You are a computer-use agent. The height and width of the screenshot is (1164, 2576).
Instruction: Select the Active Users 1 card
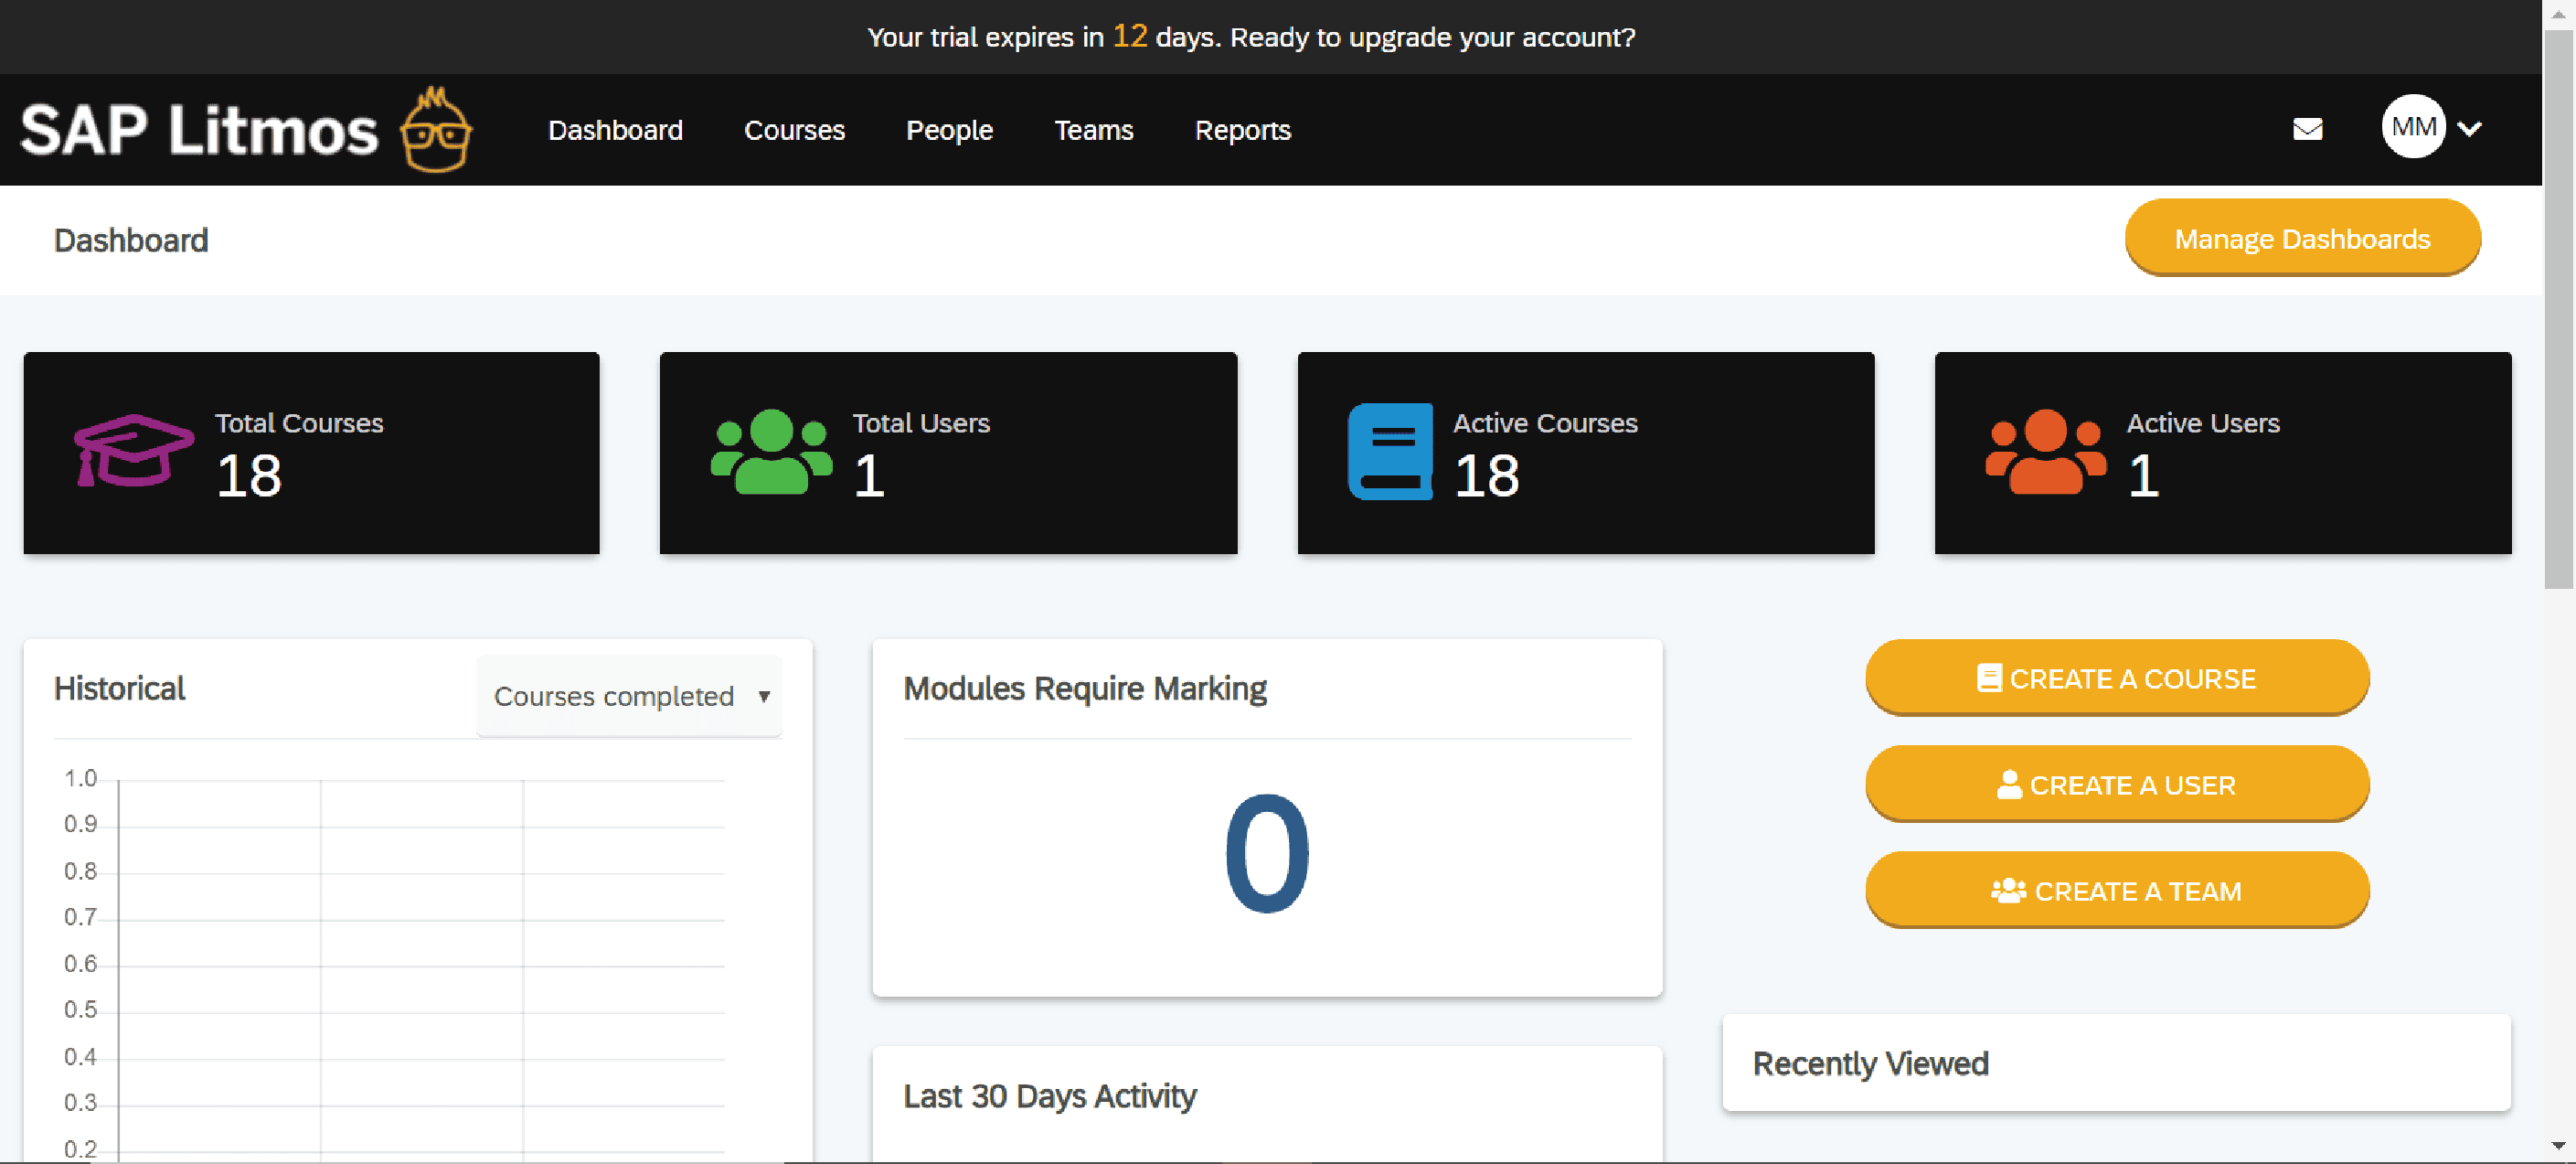[2222, 453]
